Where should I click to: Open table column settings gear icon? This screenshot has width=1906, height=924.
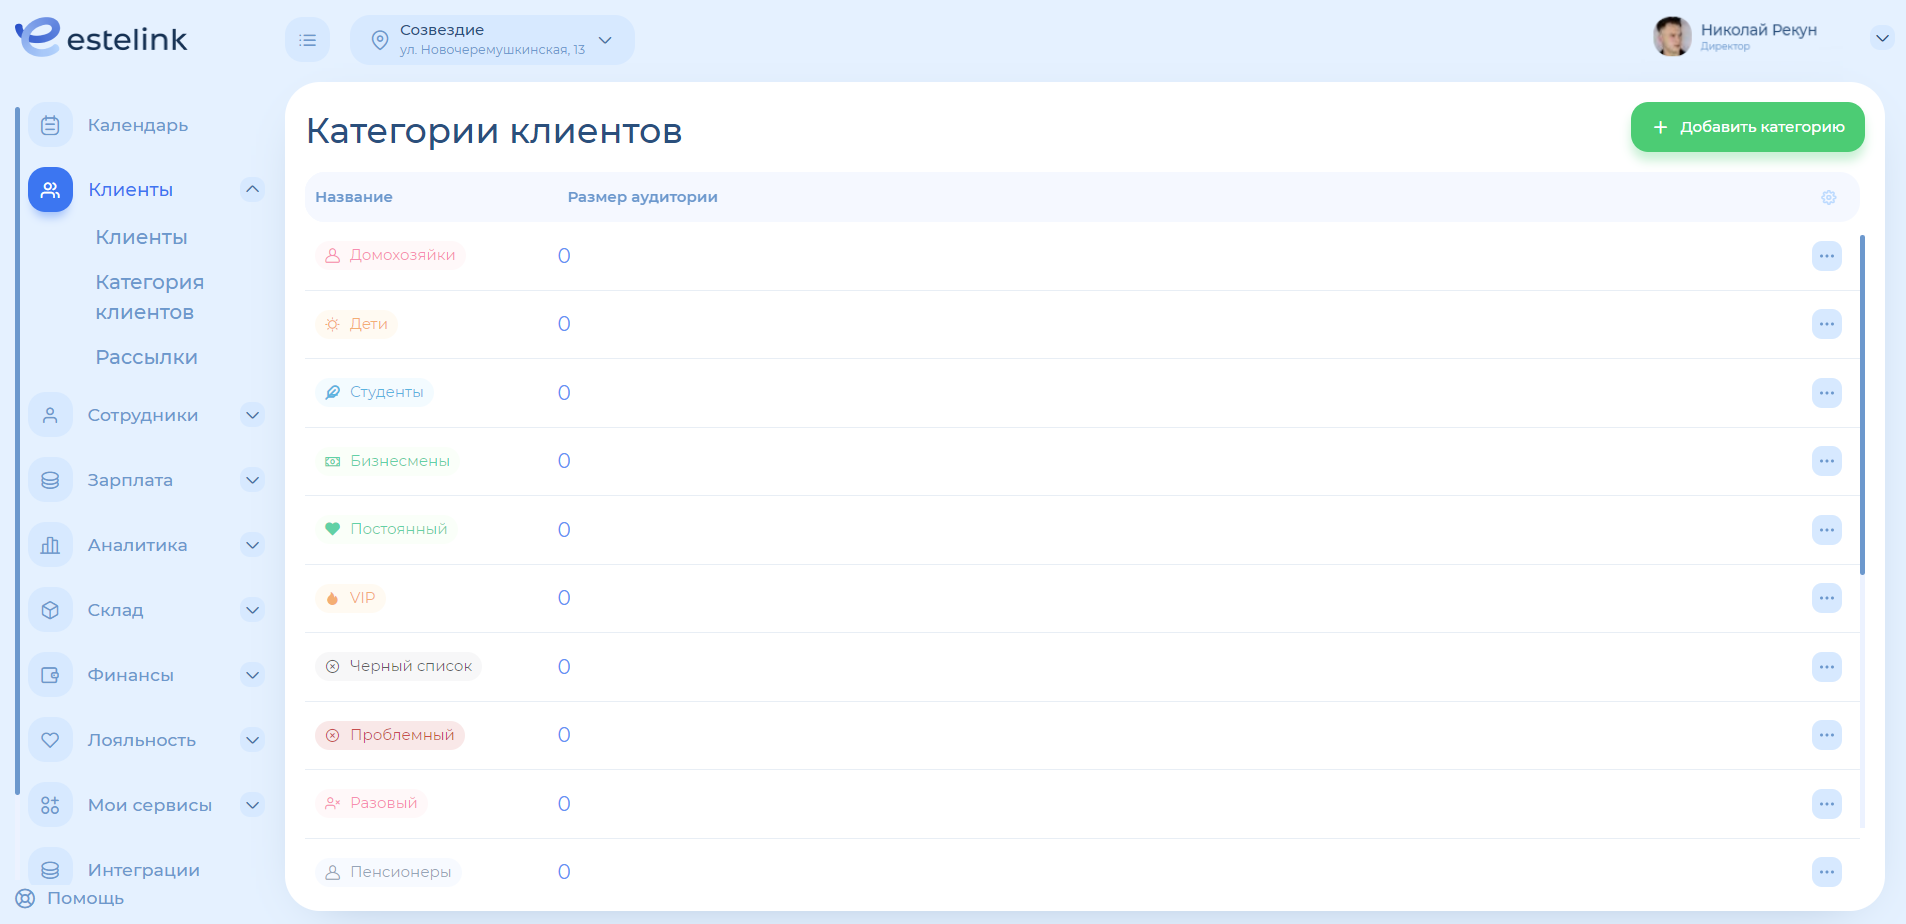(x=1828, y=197)
